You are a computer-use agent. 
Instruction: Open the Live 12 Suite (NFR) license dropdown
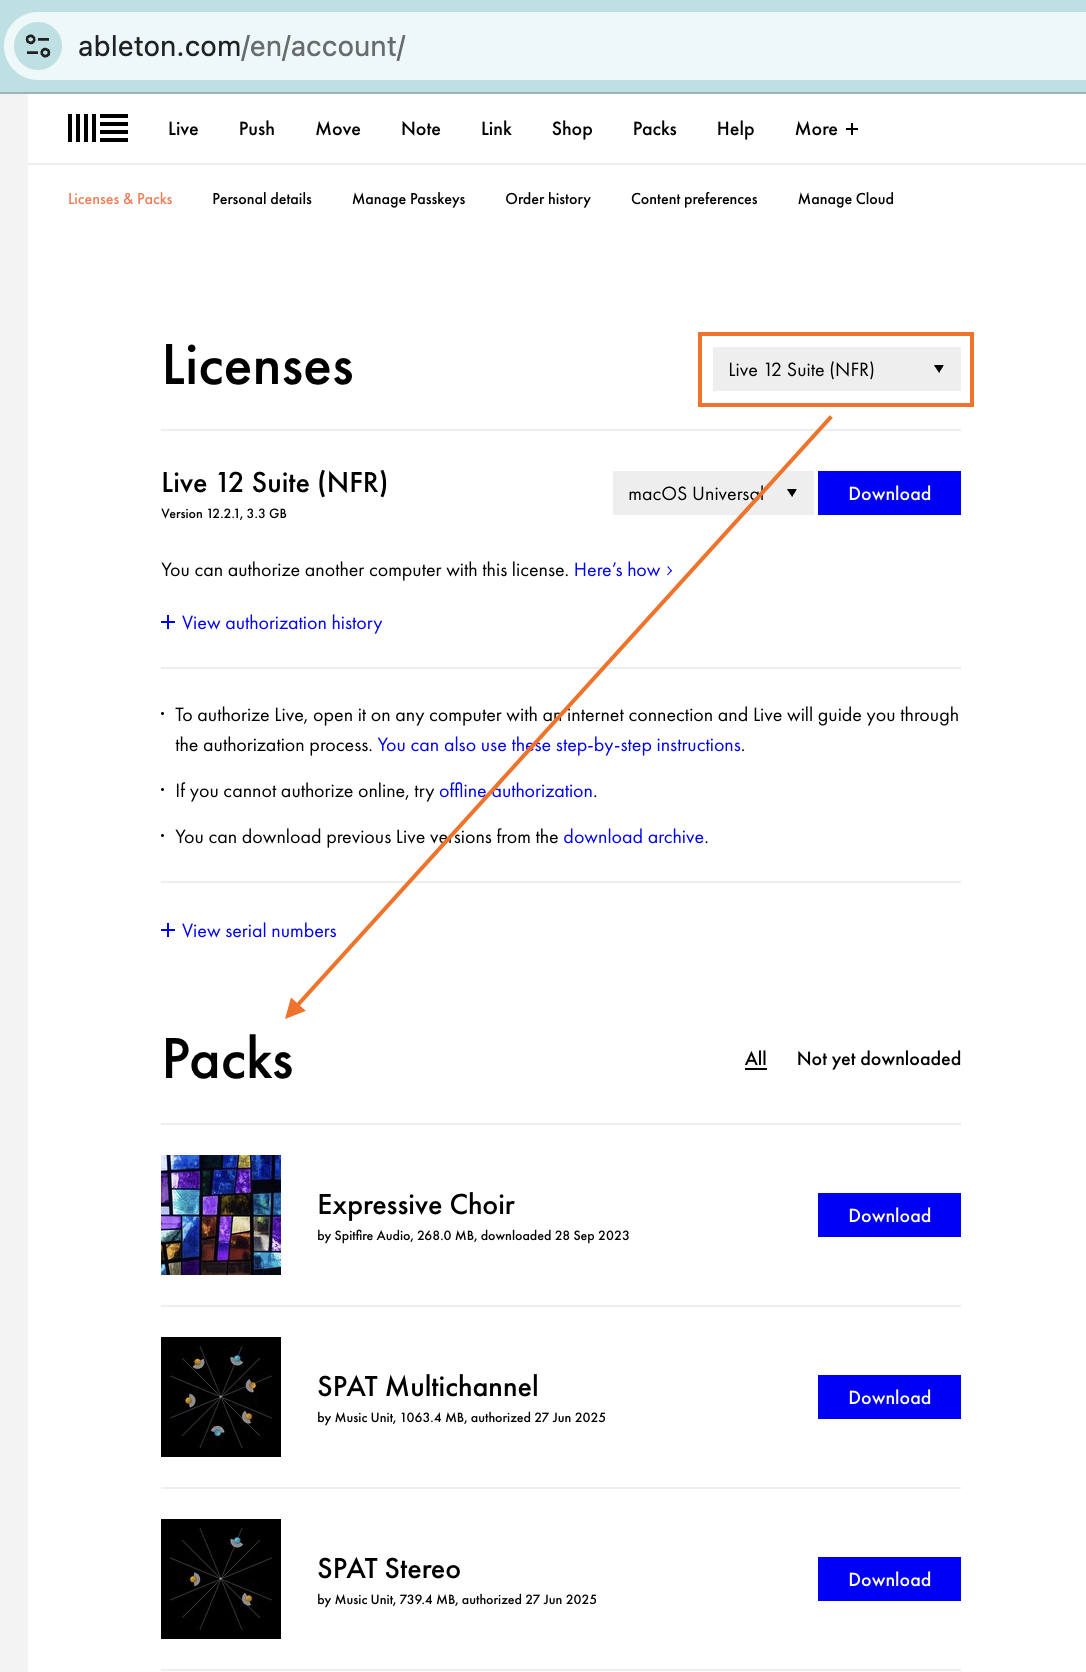tap(836, 369)
